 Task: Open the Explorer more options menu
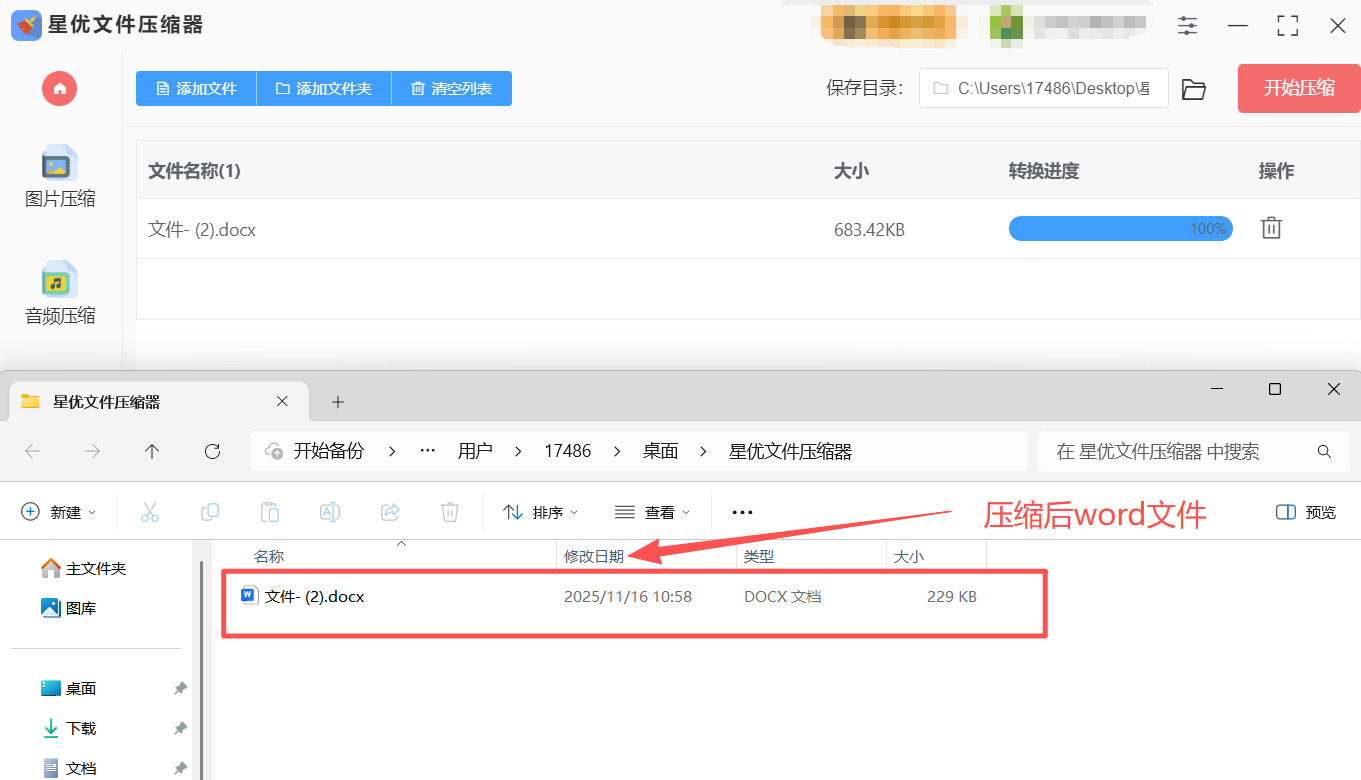click(742, 512)
